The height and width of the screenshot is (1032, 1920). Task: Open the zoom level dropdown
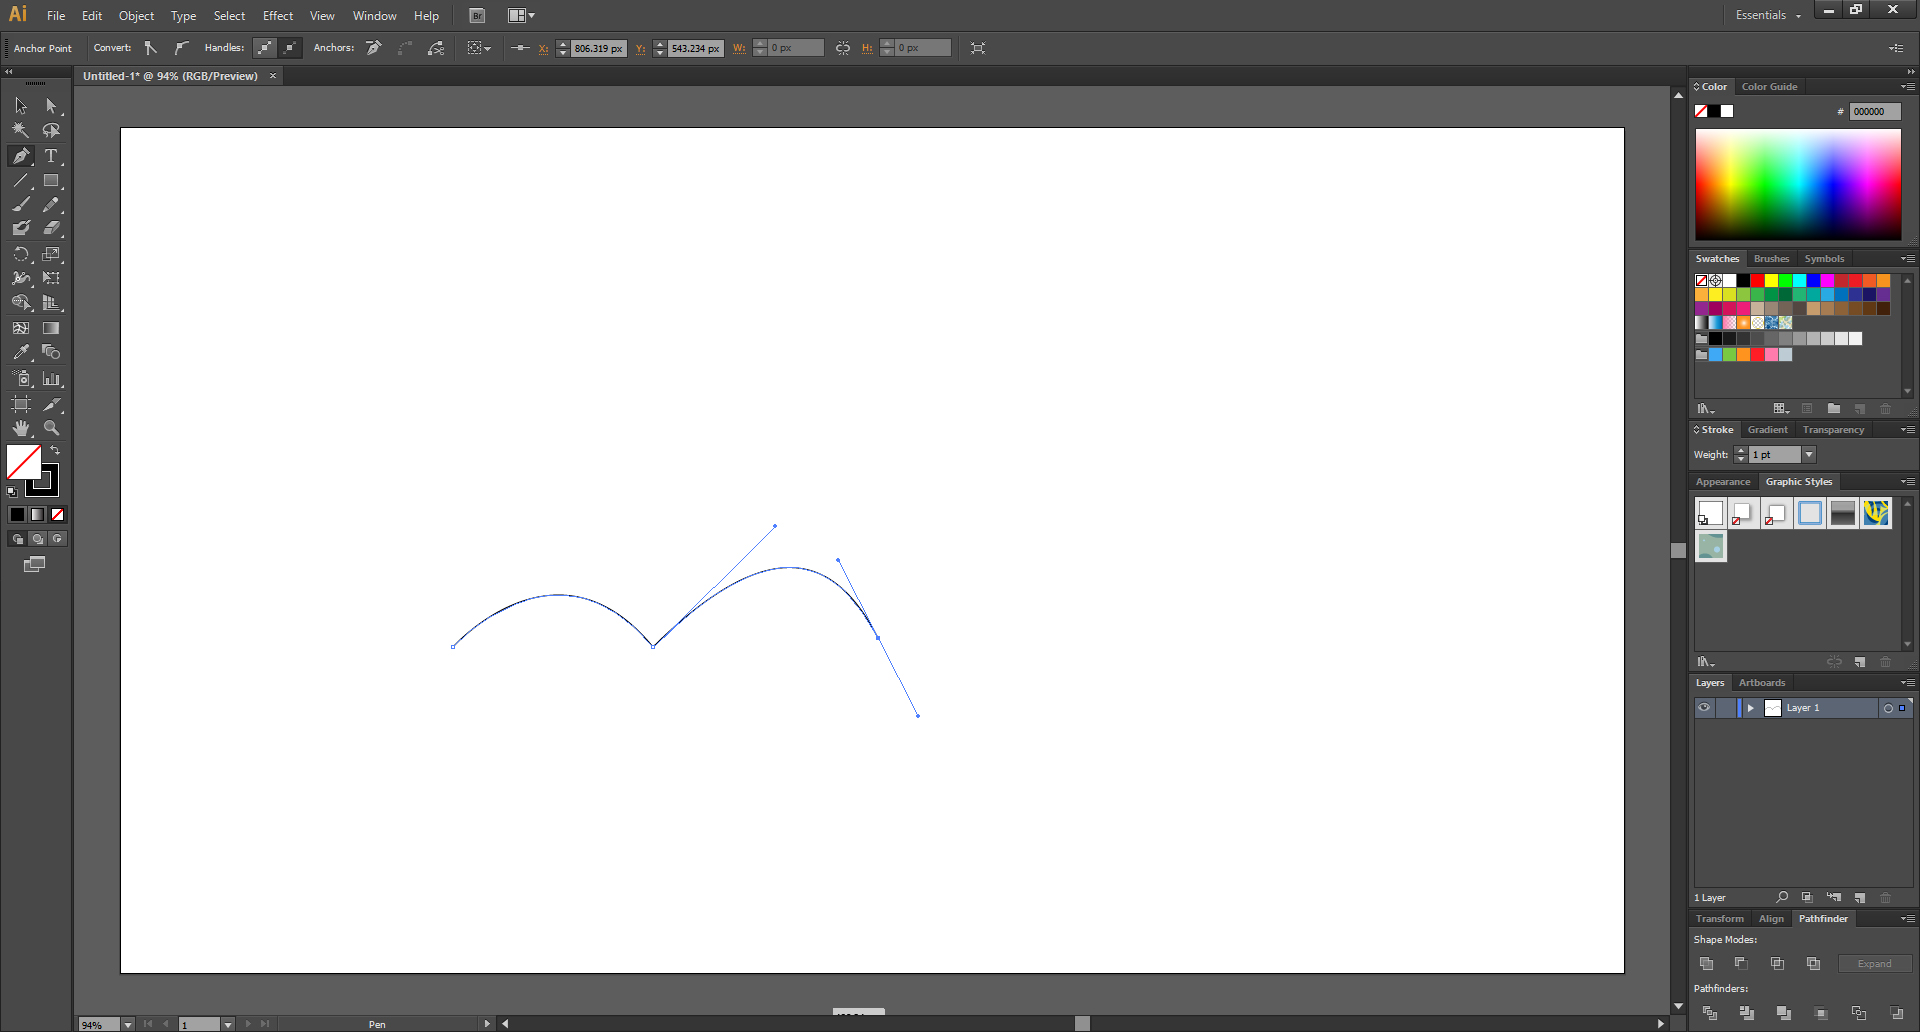coord(128,1024)
